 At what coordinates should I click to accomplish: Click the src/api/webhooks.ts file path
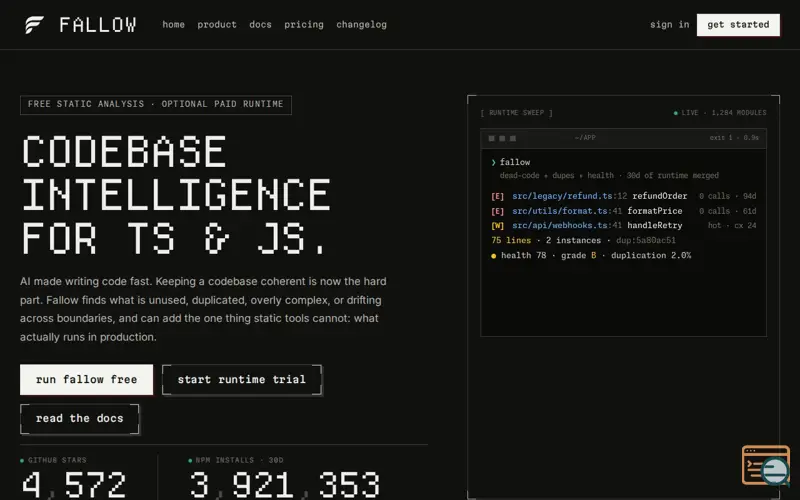(560, 226)
